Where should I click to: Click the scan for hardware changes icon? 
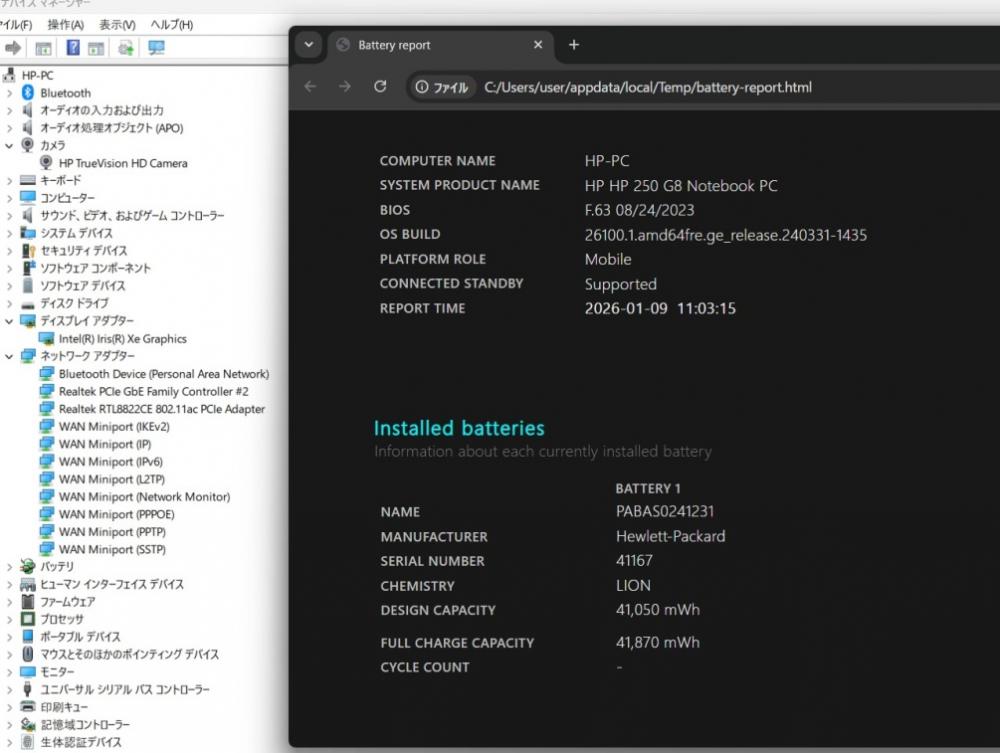(x=156, y=48)
